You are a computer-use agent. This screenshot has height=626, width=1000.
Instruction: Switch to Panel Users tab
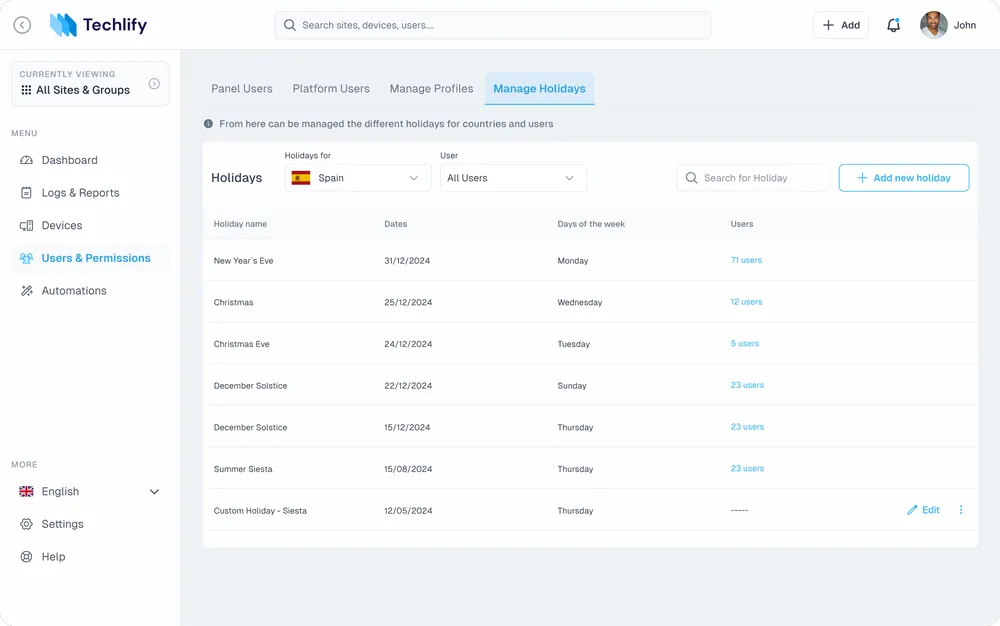point(242,89)
